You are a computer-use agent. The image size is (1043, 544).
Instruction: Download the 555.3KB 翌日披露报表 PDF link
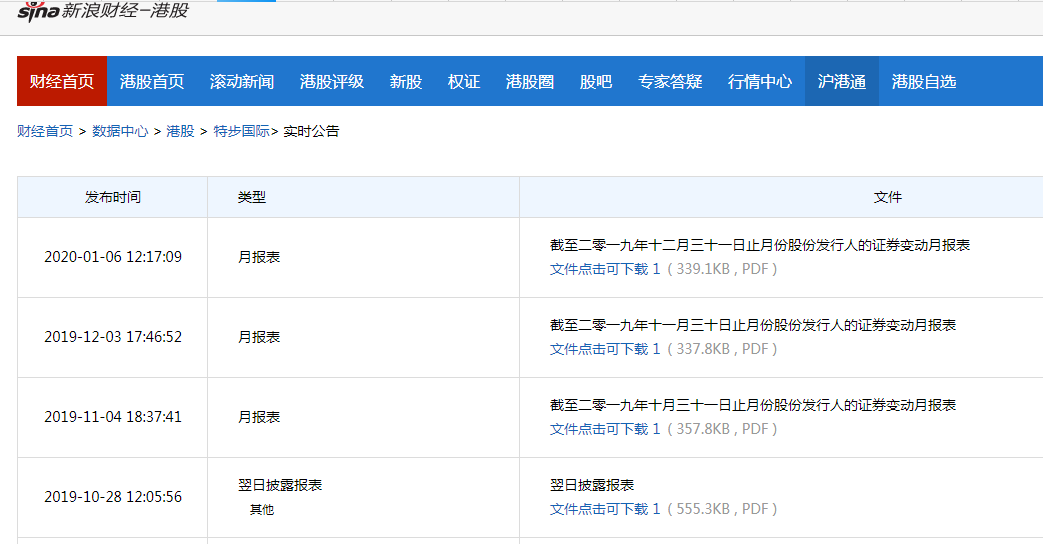tap(605, 509)
